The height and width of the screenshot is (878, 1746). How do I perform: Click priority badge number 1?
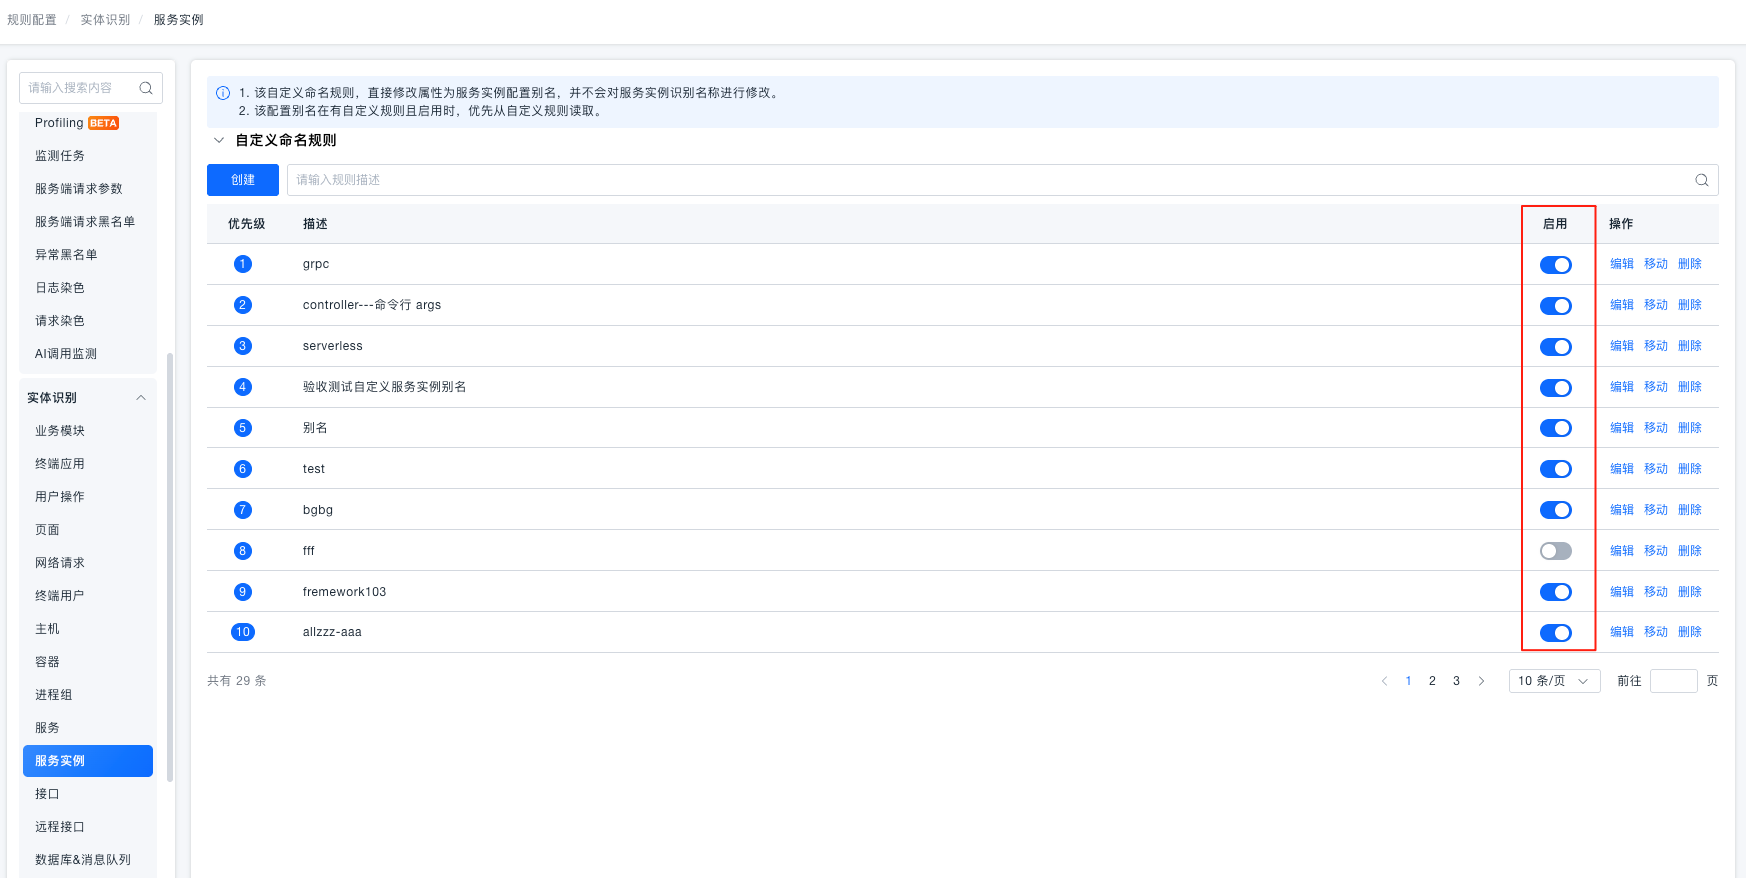click(242, 264)
